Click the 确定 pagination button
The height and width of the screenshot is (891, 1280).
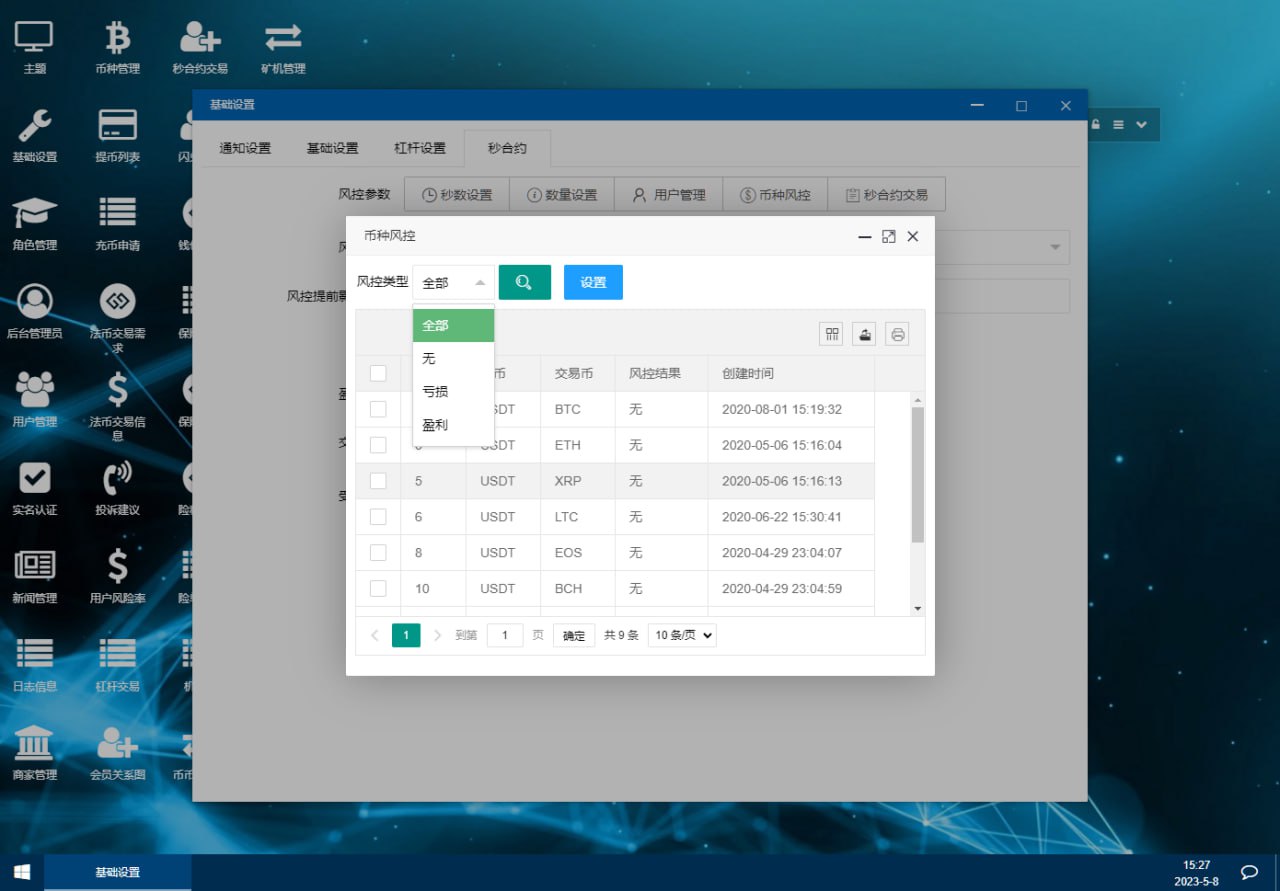coord(574,635)
